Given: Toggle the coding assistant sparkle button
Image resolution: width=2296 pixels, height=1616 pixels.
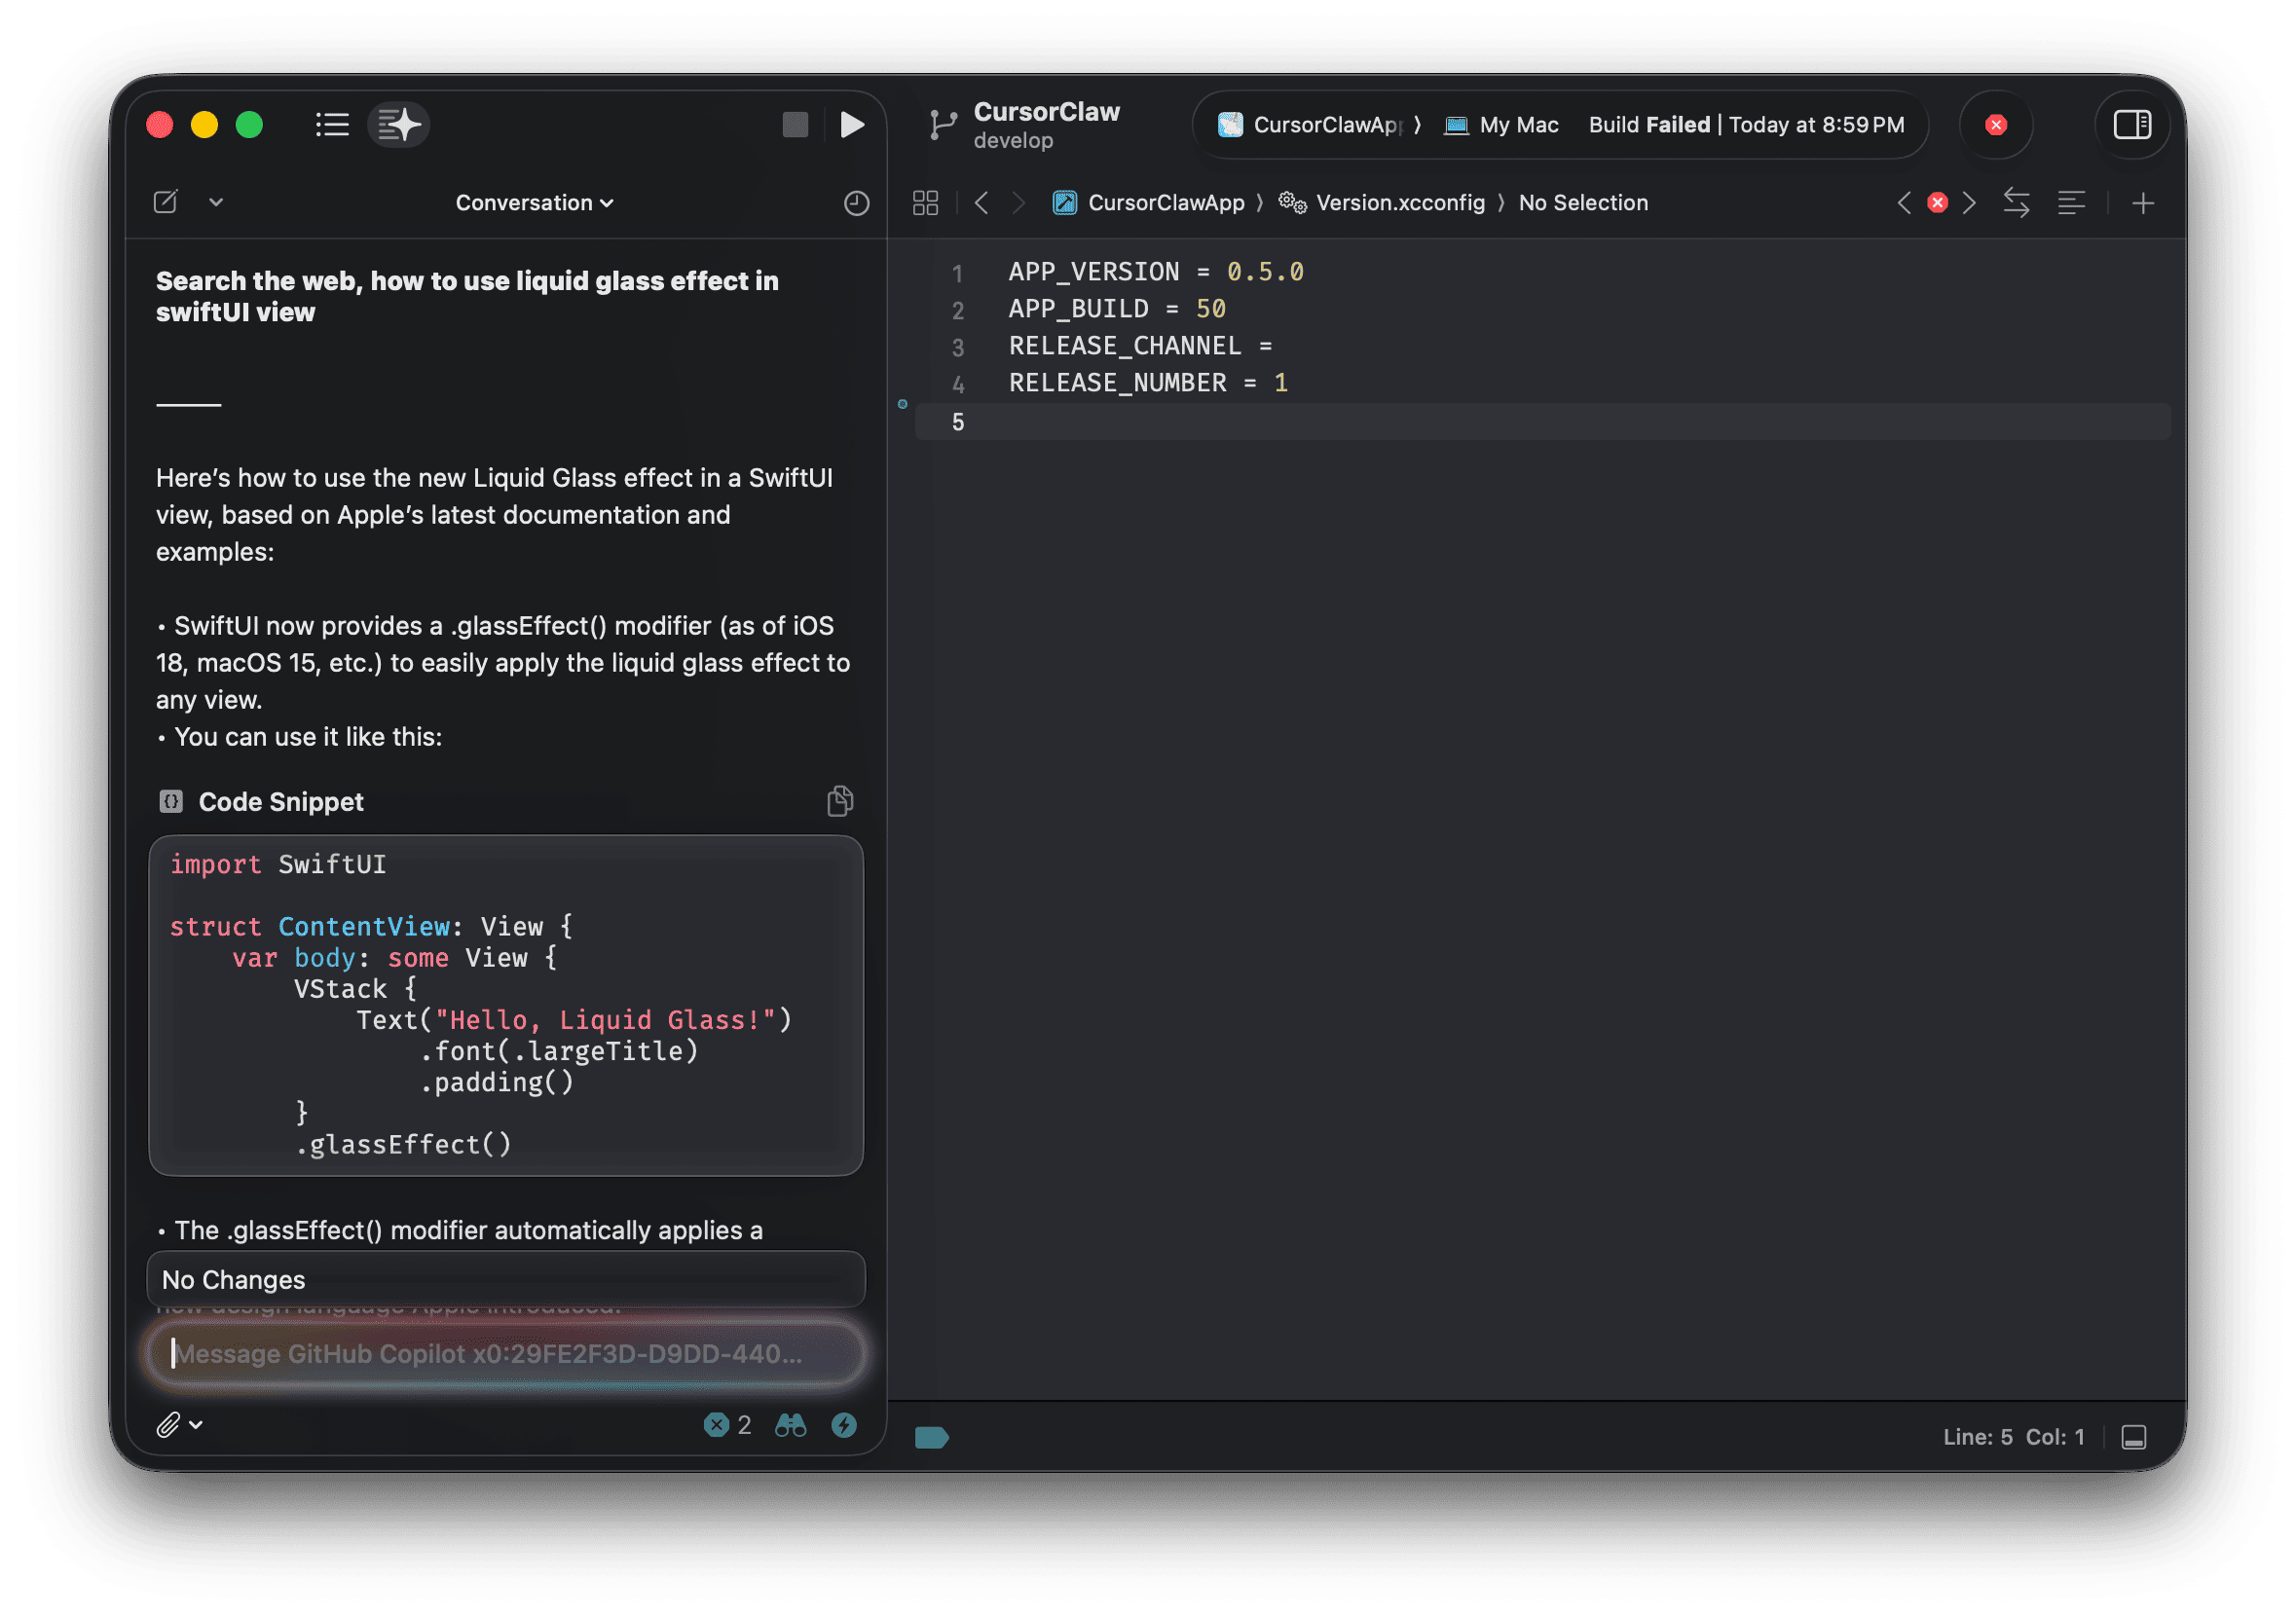Looking at the screenshot, I should [399, 125].
